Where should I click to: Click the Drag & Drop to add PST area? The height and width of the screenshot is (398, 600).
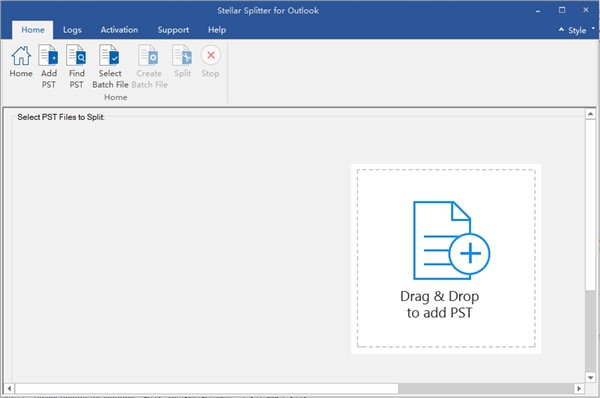(x=446, y=259)
